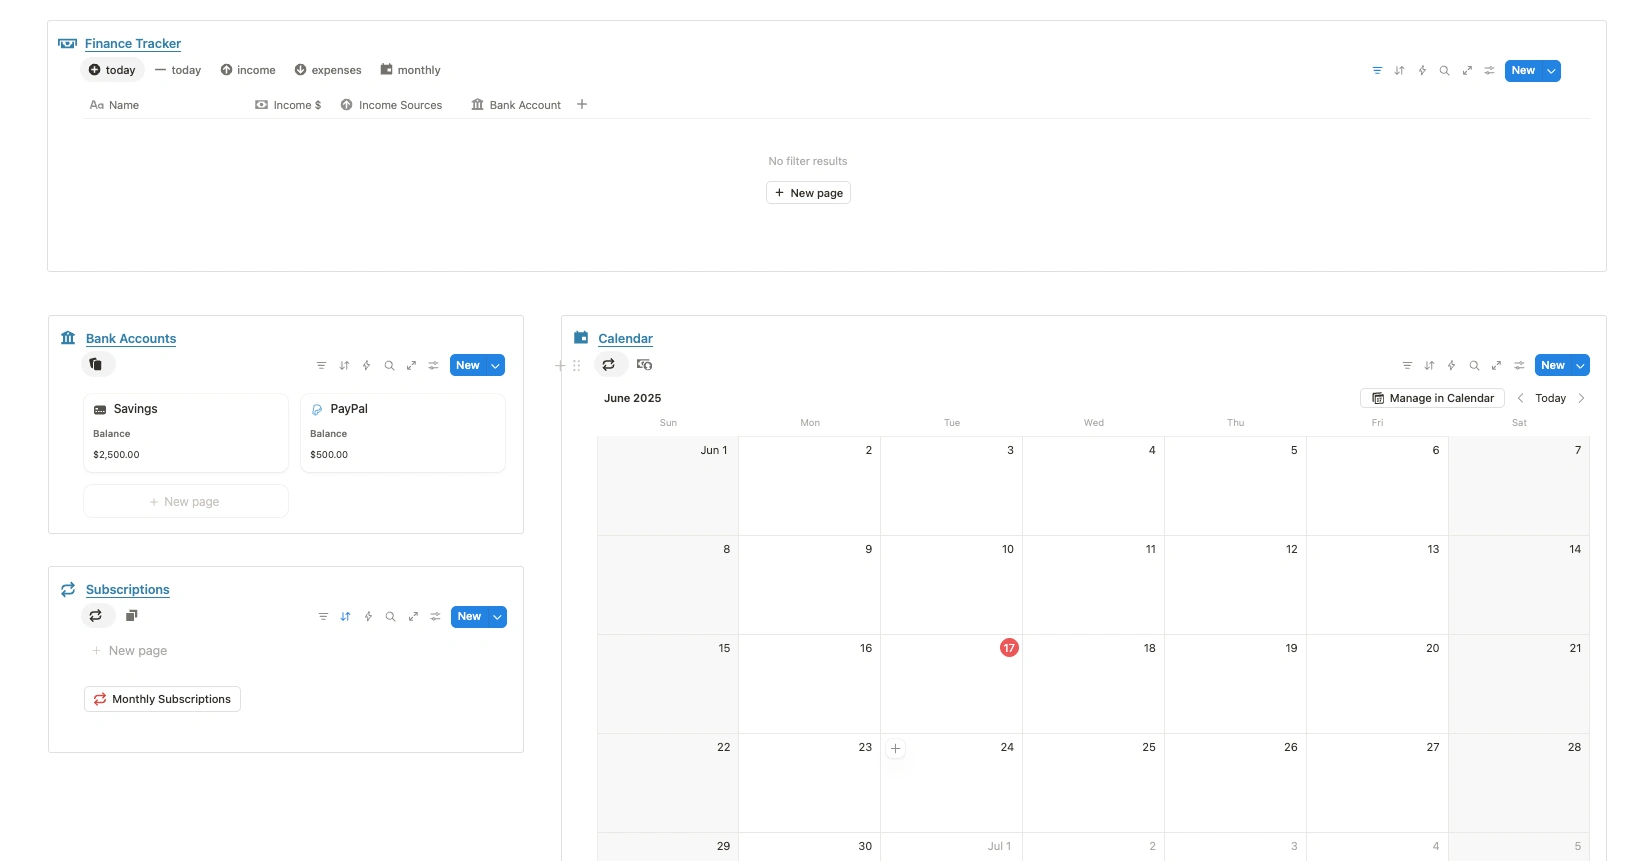Open the PayPal account card
The width and height of the screenshot is (1637, 861).
click(403, 432)
